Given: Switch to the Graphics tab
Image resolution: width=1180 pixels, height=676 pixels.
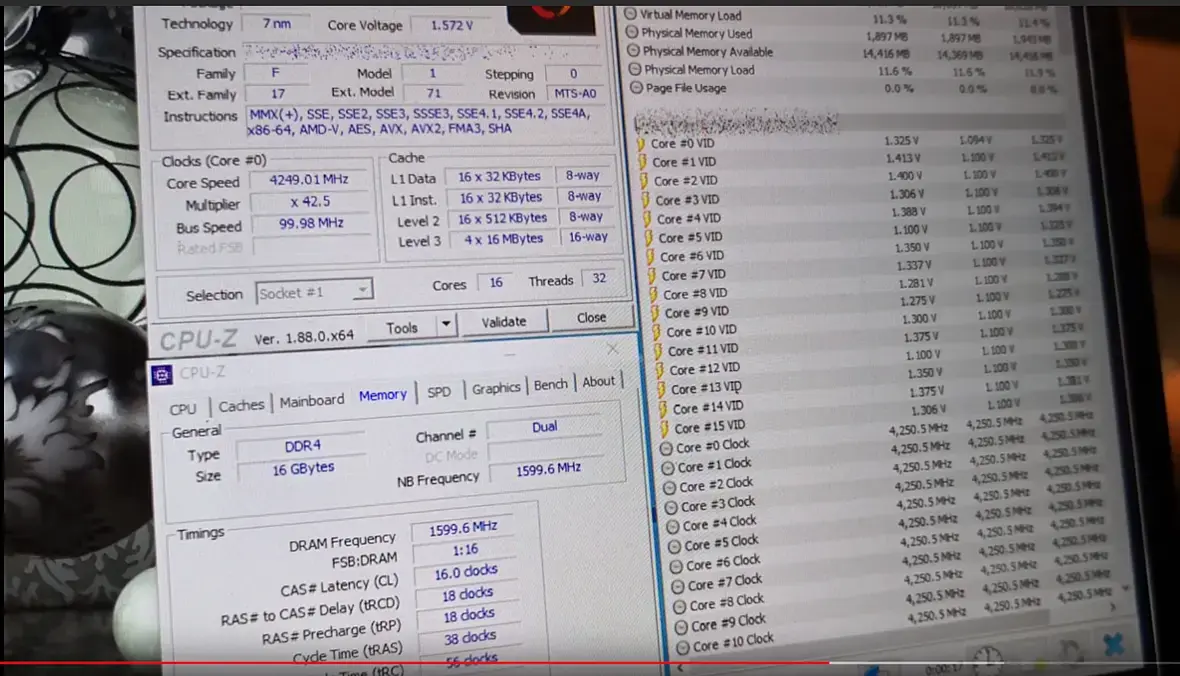Looking at the screenshot, I should [496, 388].
